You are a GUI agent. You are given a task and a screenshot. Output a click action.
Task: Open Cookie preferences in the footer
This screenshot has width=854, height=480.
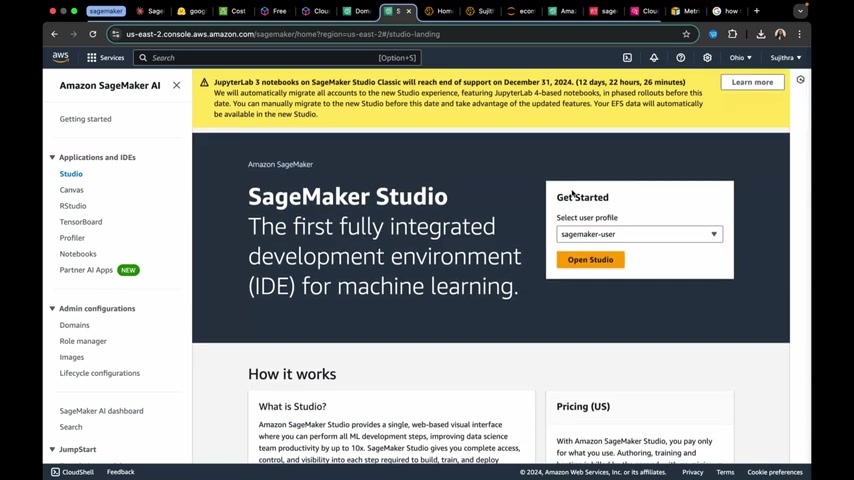point(774,472)
